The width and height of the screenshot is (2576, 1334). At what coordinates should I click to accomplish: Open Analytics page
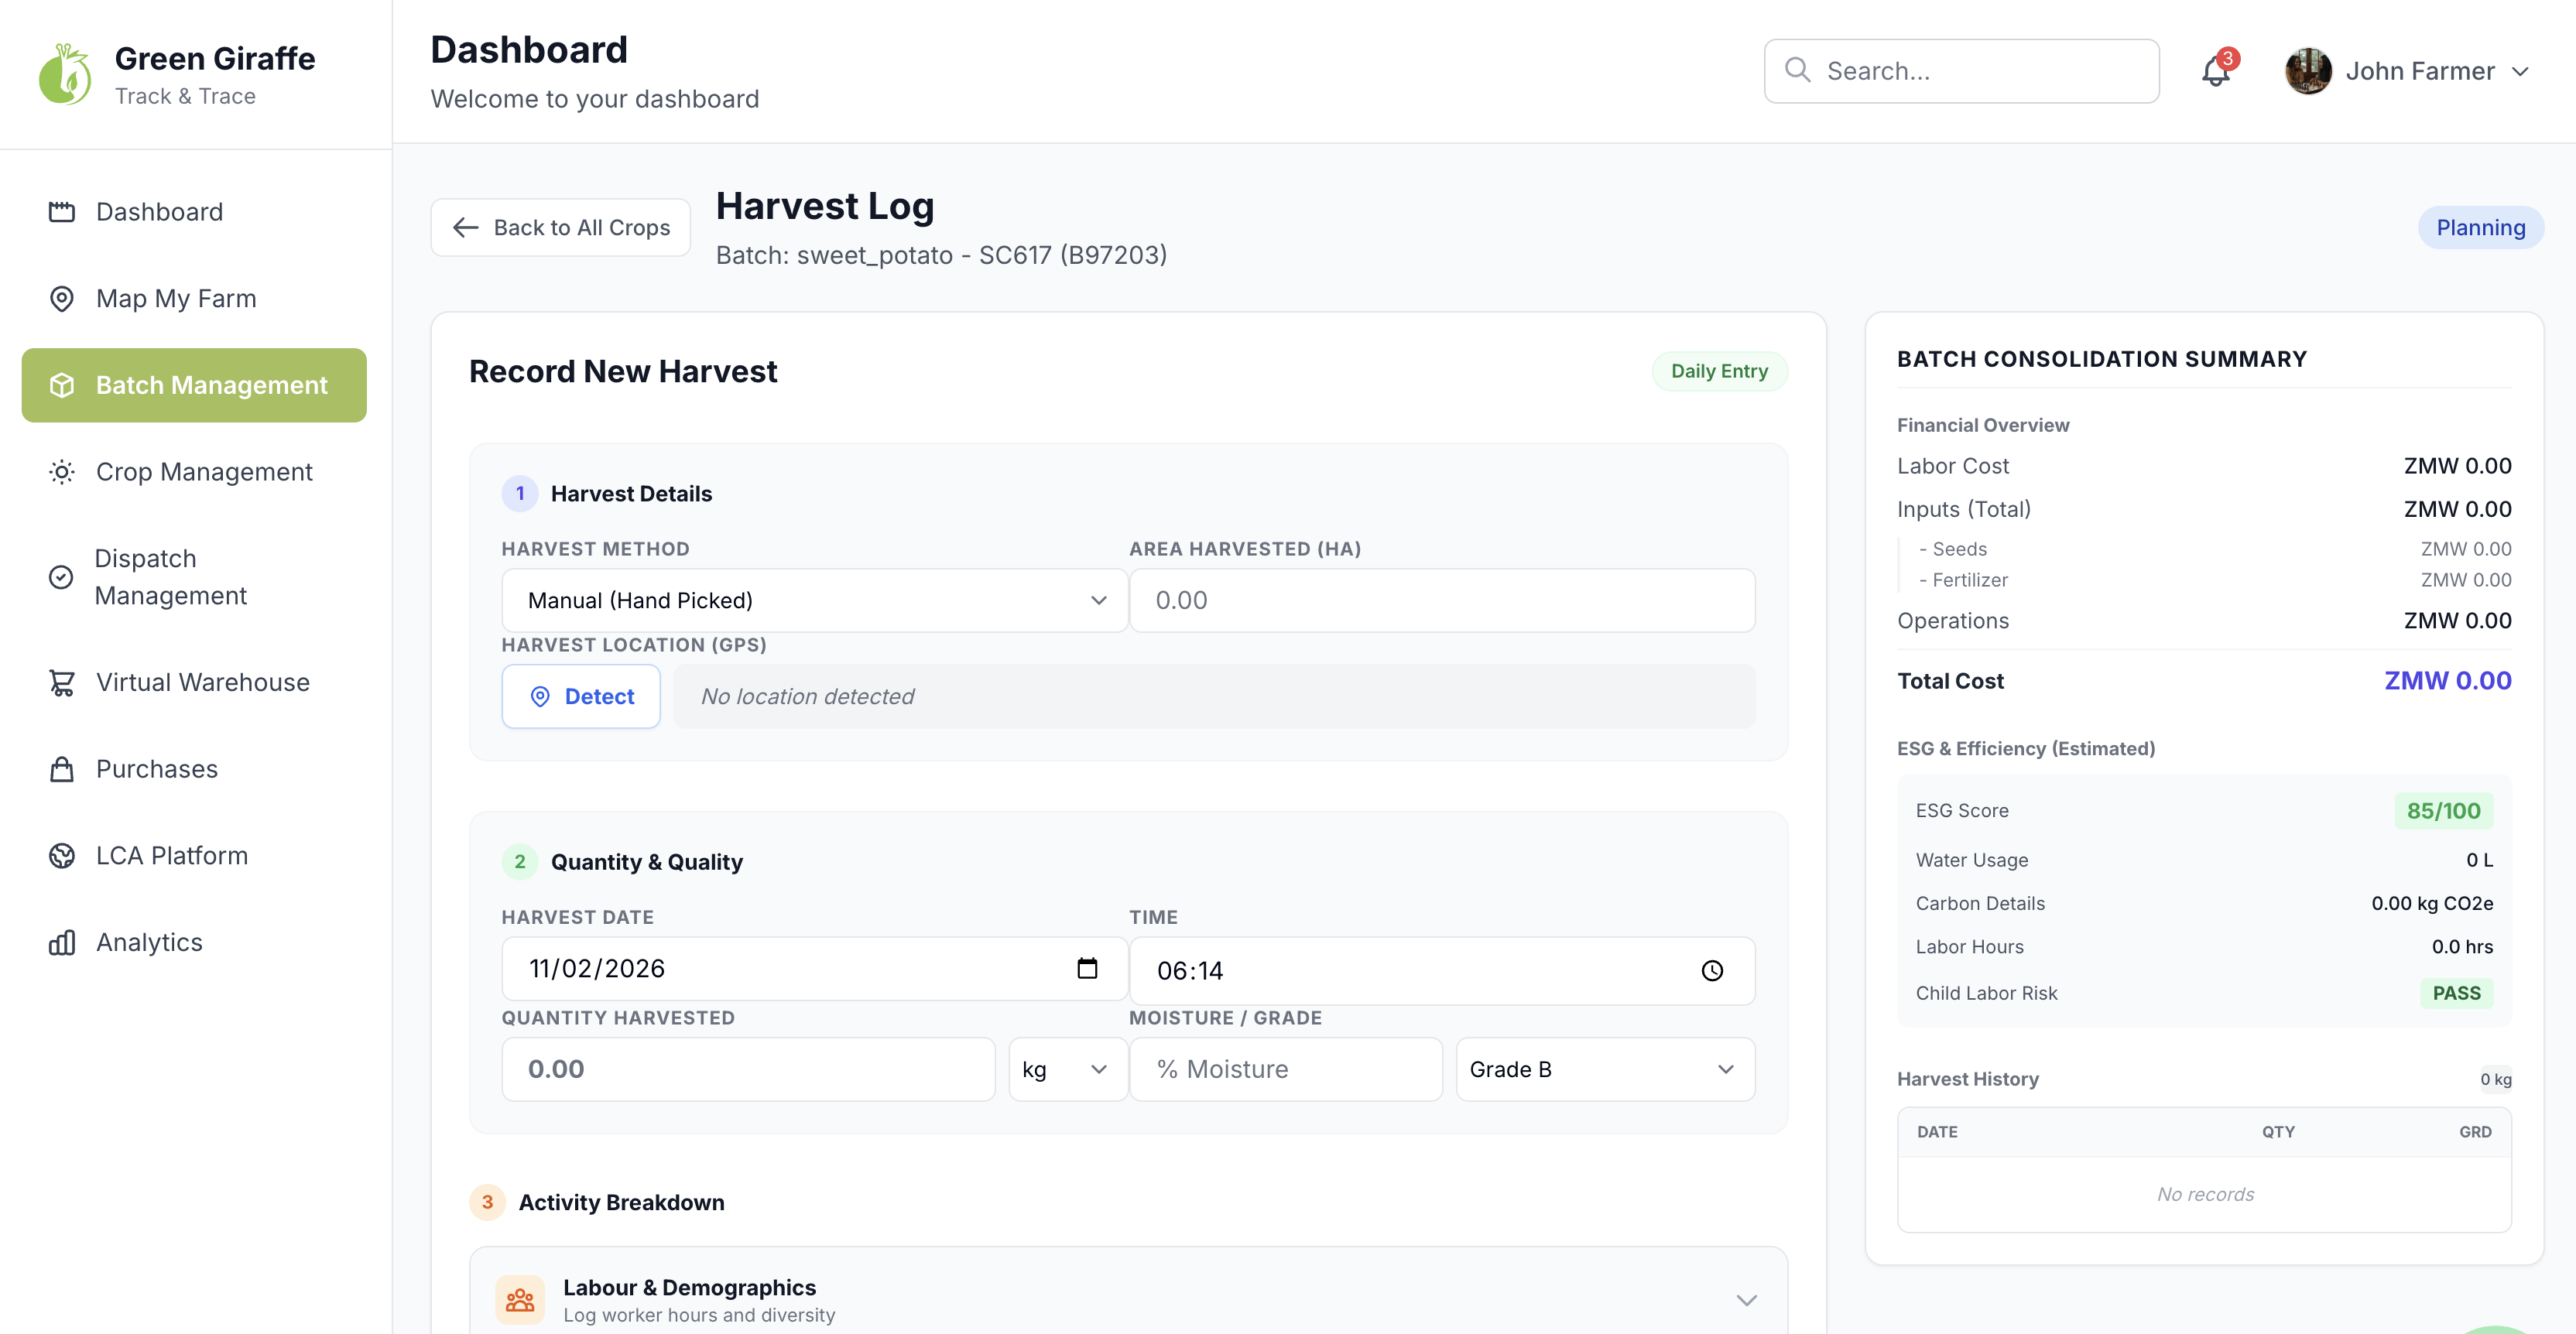click(x=194, y=942)
